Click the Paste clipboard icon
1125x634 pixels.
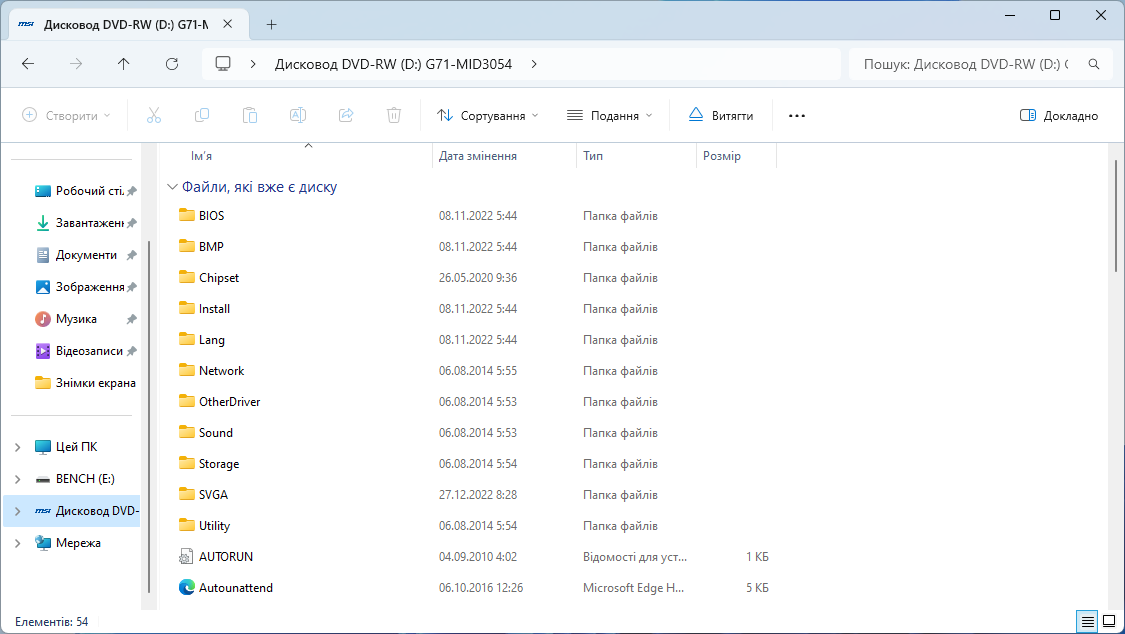pos(250,115)
